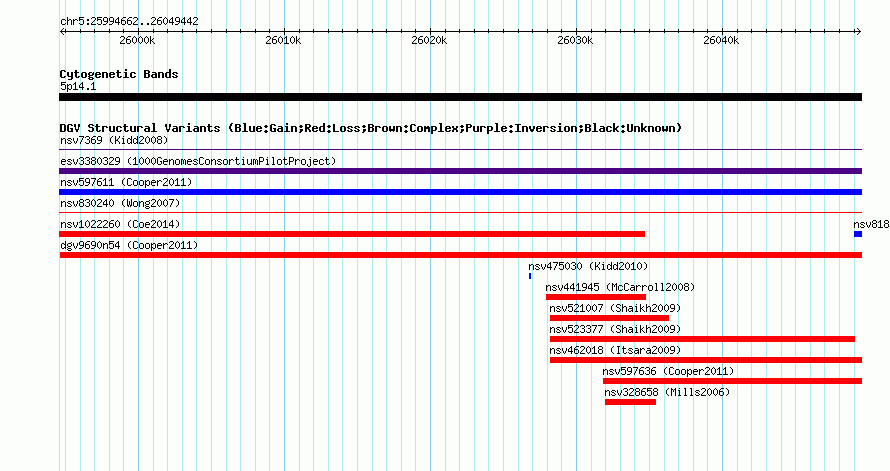
Task: Select the small blue bar under nsv818
Action: (858, 234)
